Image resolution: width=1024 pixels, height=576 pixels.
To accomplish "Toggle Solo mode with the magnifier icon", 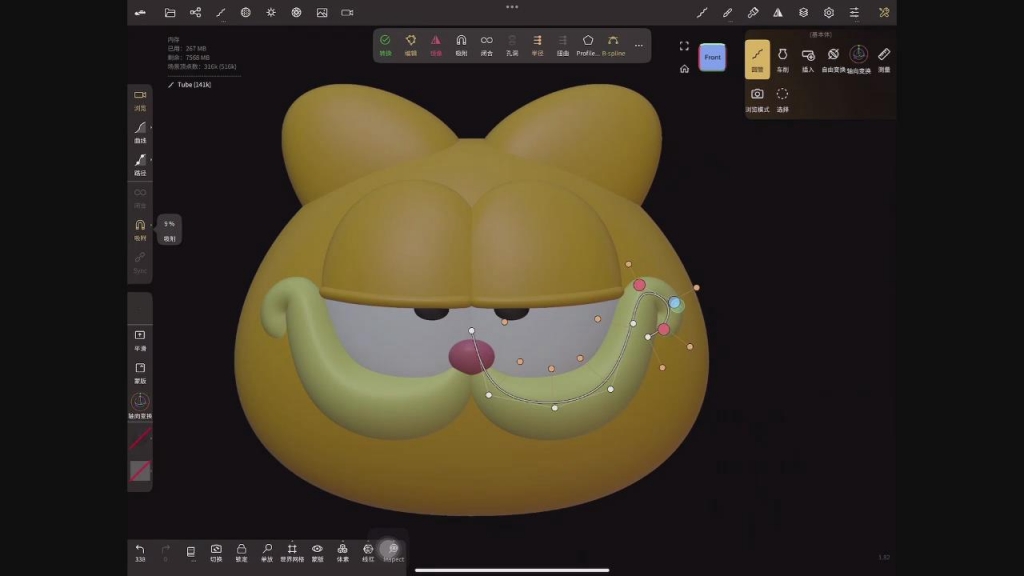I will pos(267,552).
